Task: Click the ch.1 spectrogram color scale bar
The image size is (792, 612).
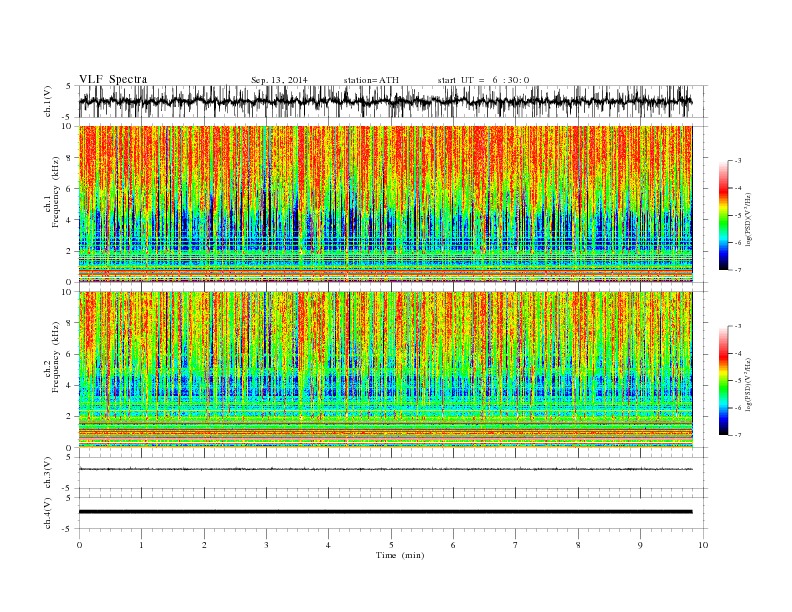Action: [x=723, y=215]
